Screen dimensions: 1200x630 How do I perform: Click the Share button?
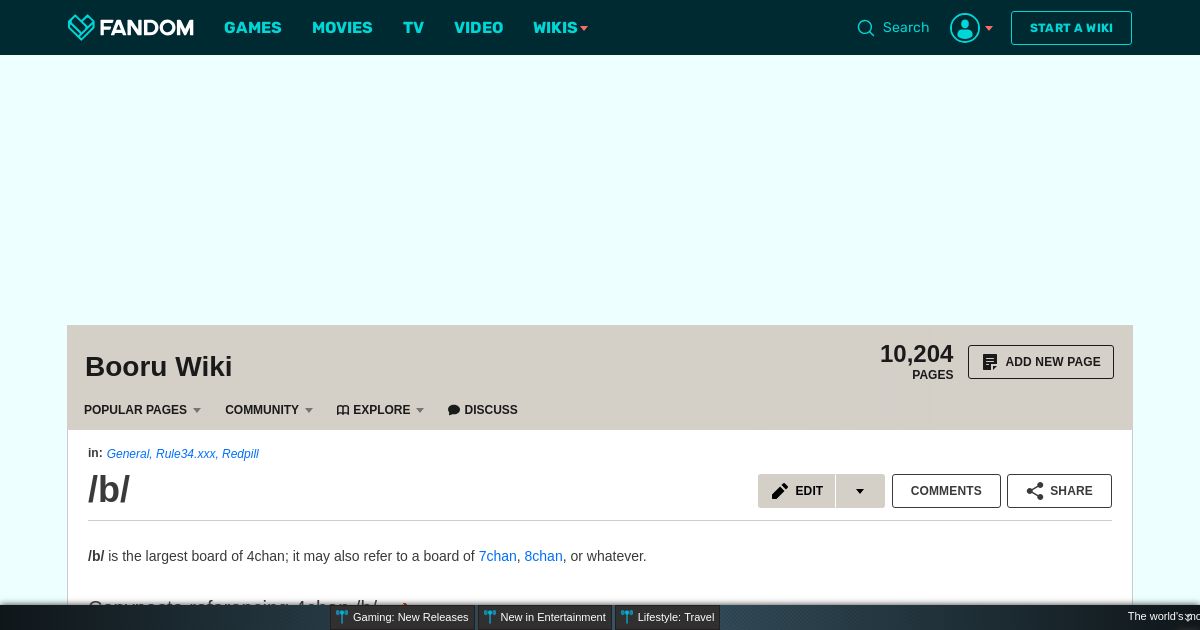pyautogui.click(x=1059, y=491)
